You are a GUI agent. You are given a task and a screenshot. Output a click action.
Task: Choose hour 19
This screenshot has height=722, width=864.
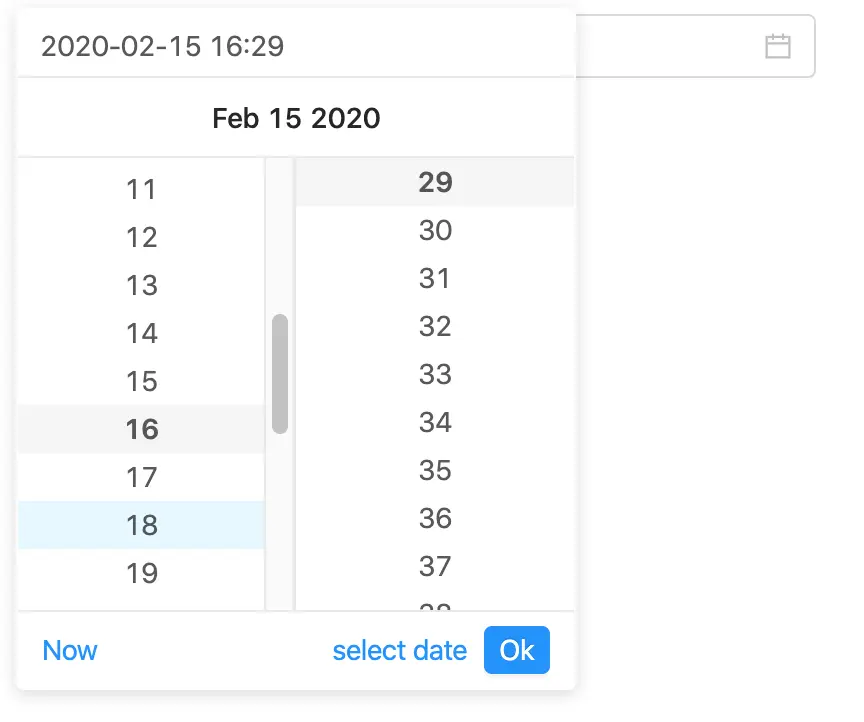coord(142,573)
